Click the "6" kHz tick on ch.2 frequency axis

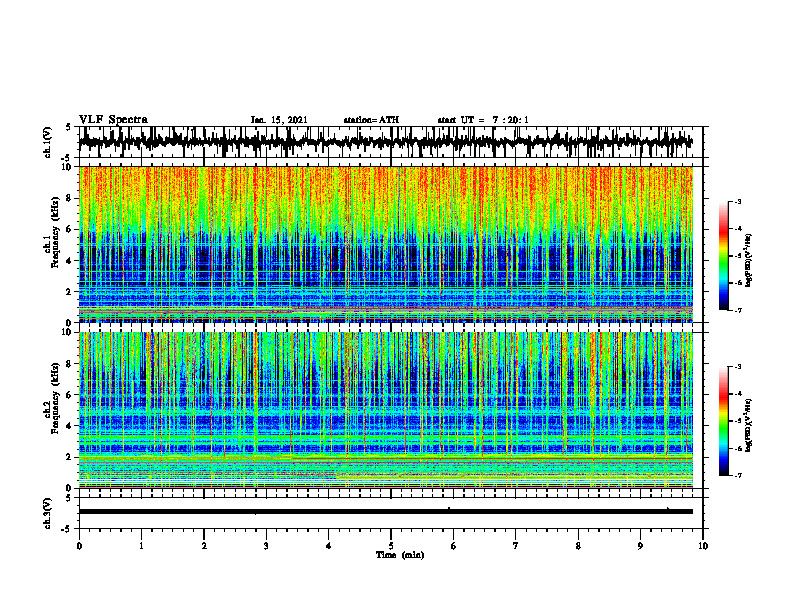[70, 395]
